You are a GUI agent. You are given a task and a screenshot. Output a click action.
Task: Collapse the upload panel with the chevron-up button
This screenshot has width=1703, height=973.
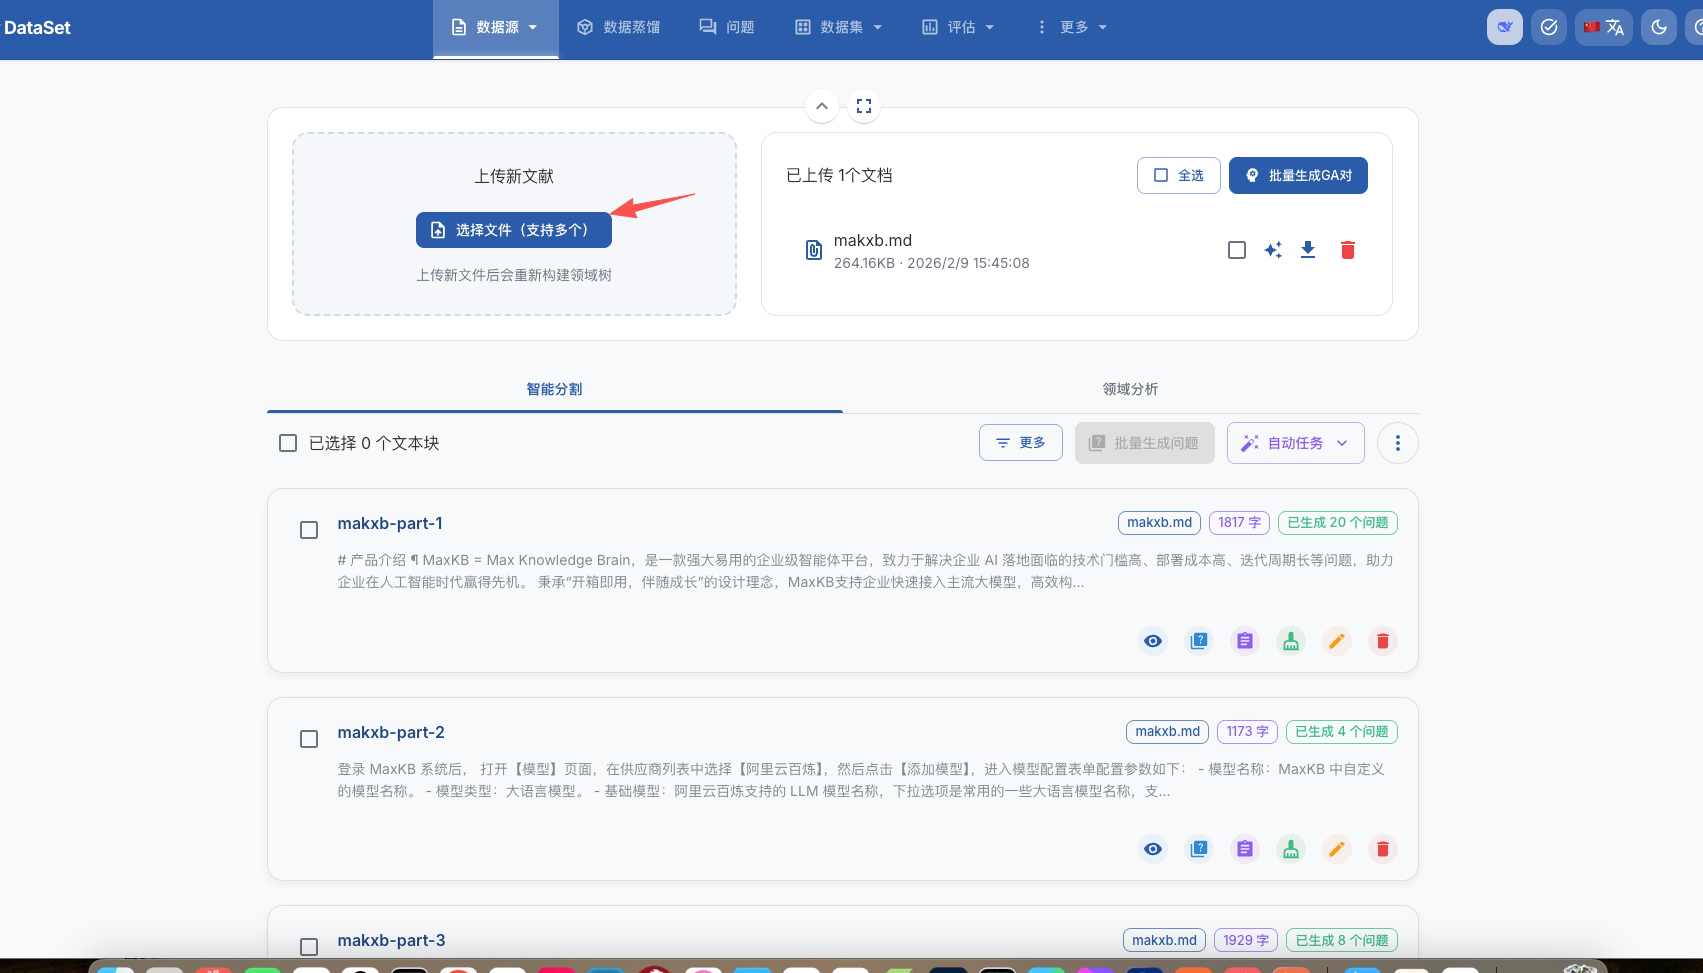tap(821, 106)
